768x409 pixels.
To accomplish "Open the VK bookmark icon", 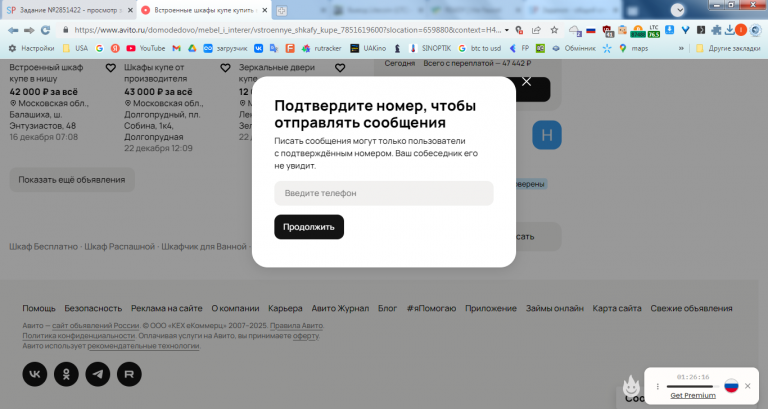I will click(258, 48).
